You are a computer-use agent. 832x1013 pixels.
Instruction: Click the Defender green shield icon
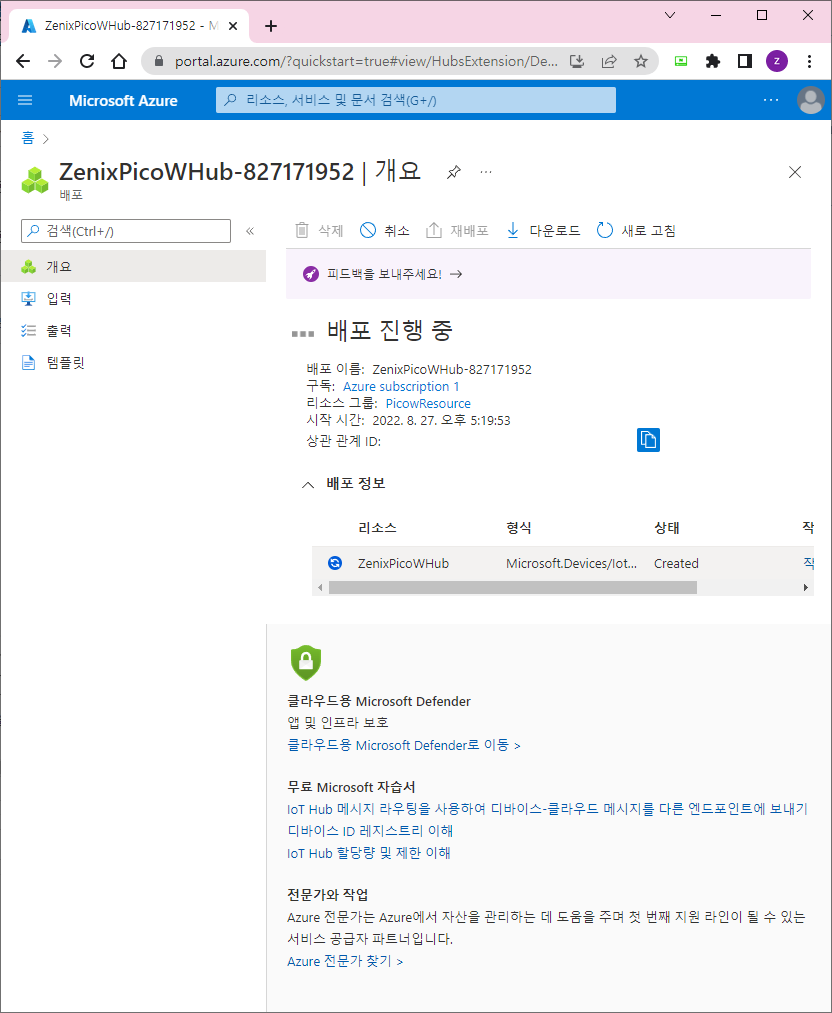point(306,662)
